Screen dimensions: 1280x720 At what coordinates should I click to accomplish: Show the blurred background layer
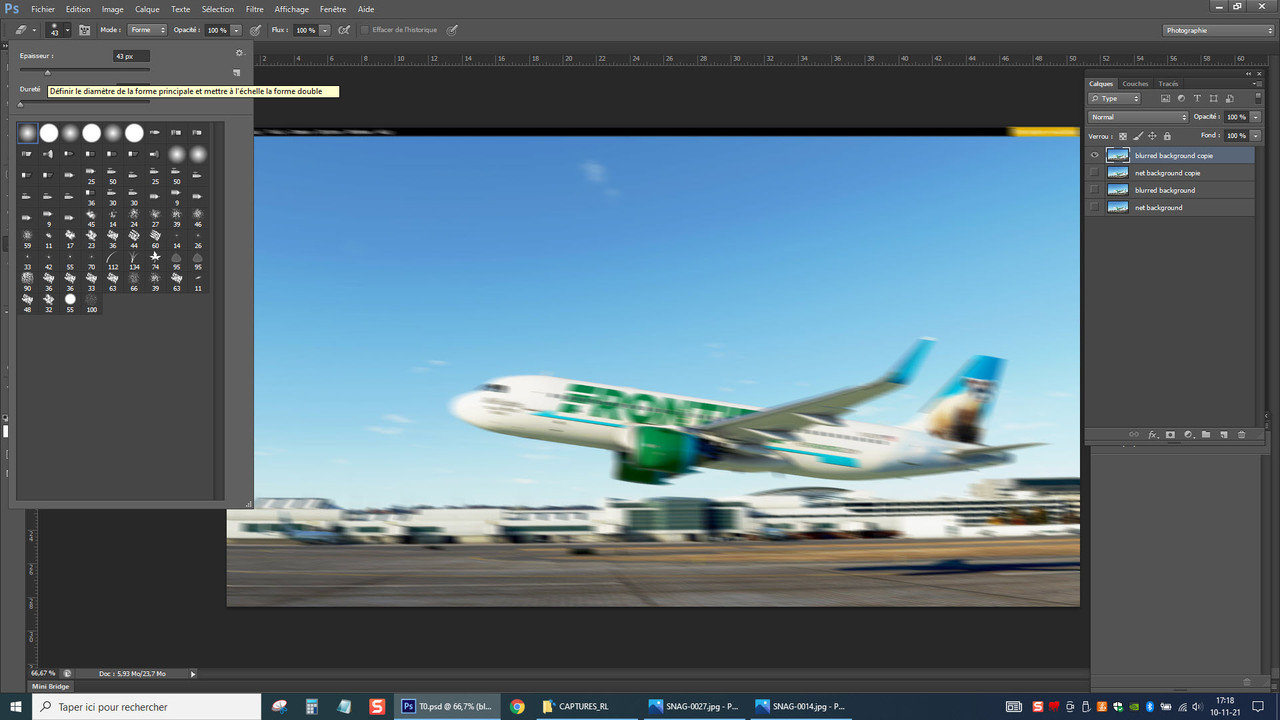[x=1095, y=190]
